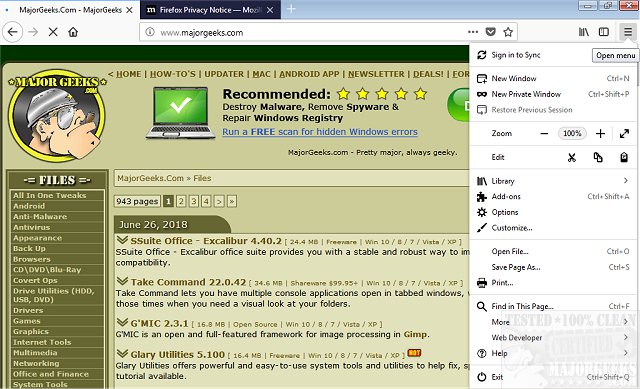Viewport: 640px width, 389px height.
Task: Close the Firefox Privacy Notice tab
Action: coord(270,10)
